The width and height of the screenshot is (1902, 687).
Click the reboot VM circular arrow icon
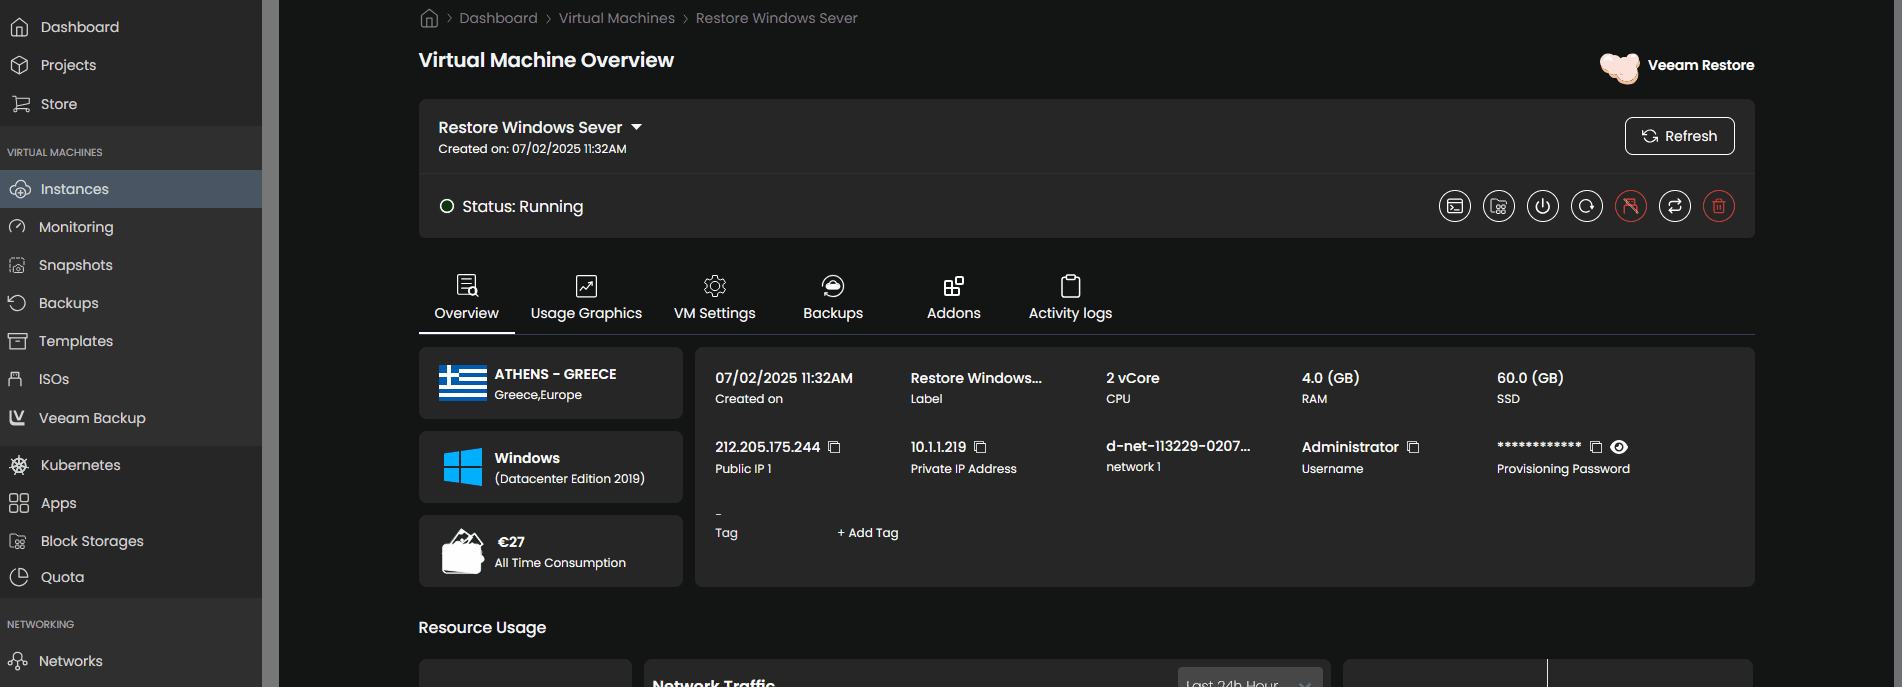click(x=1586, y=206)
